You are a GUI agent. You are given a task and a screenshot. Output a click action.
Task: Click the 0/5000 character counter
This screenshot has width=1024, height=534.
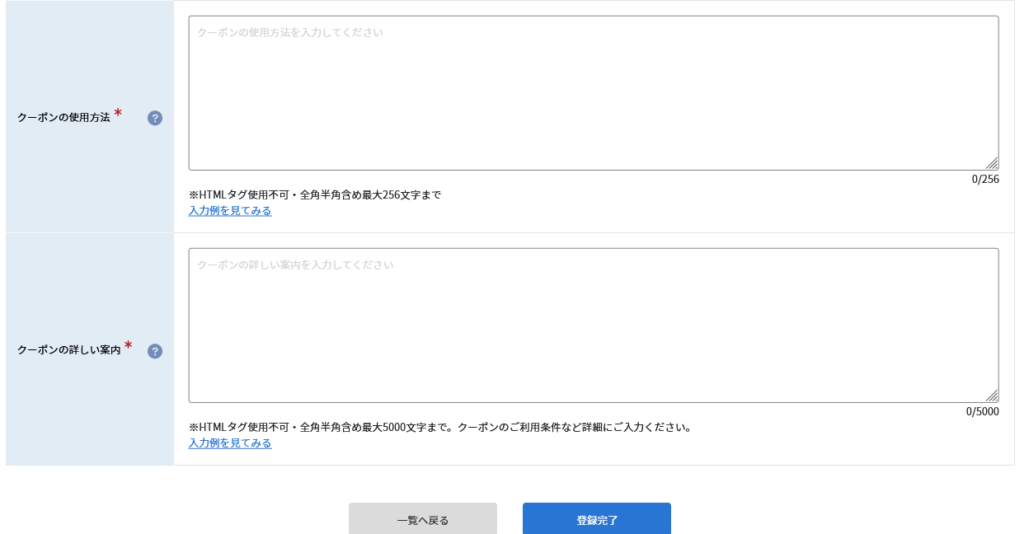(982, 411)
